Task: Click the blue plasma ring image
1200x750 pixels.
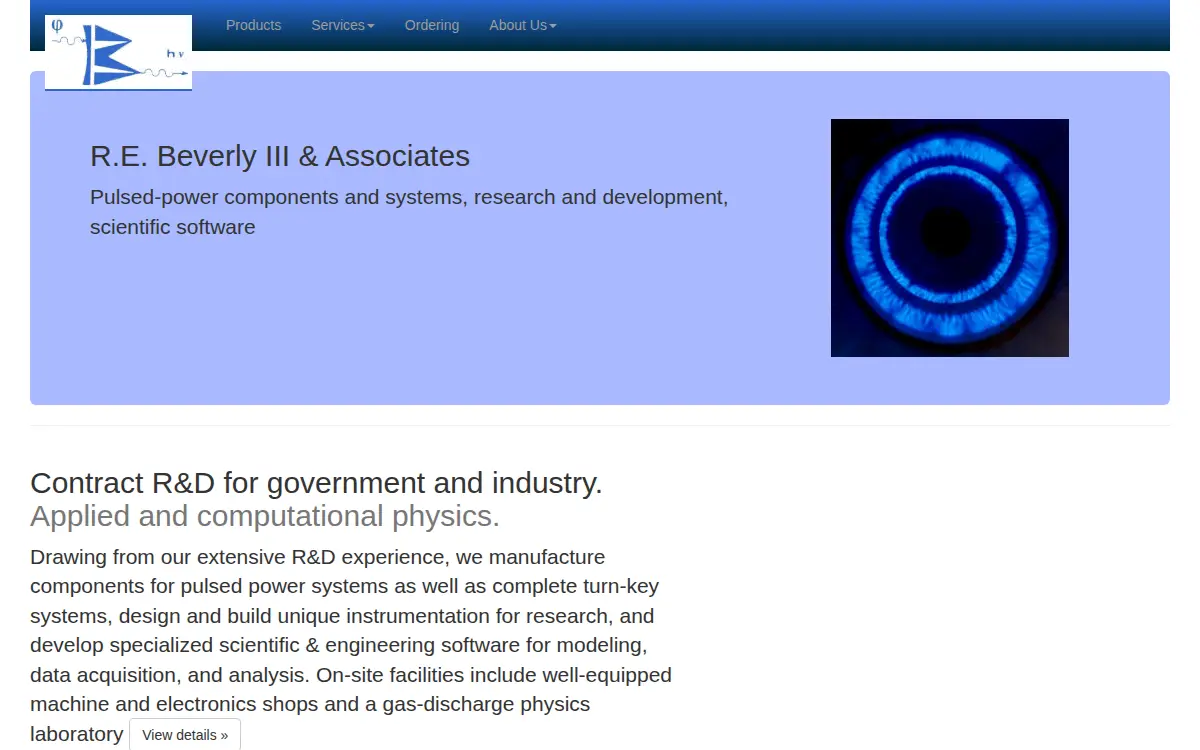Action: coord(950,238)
